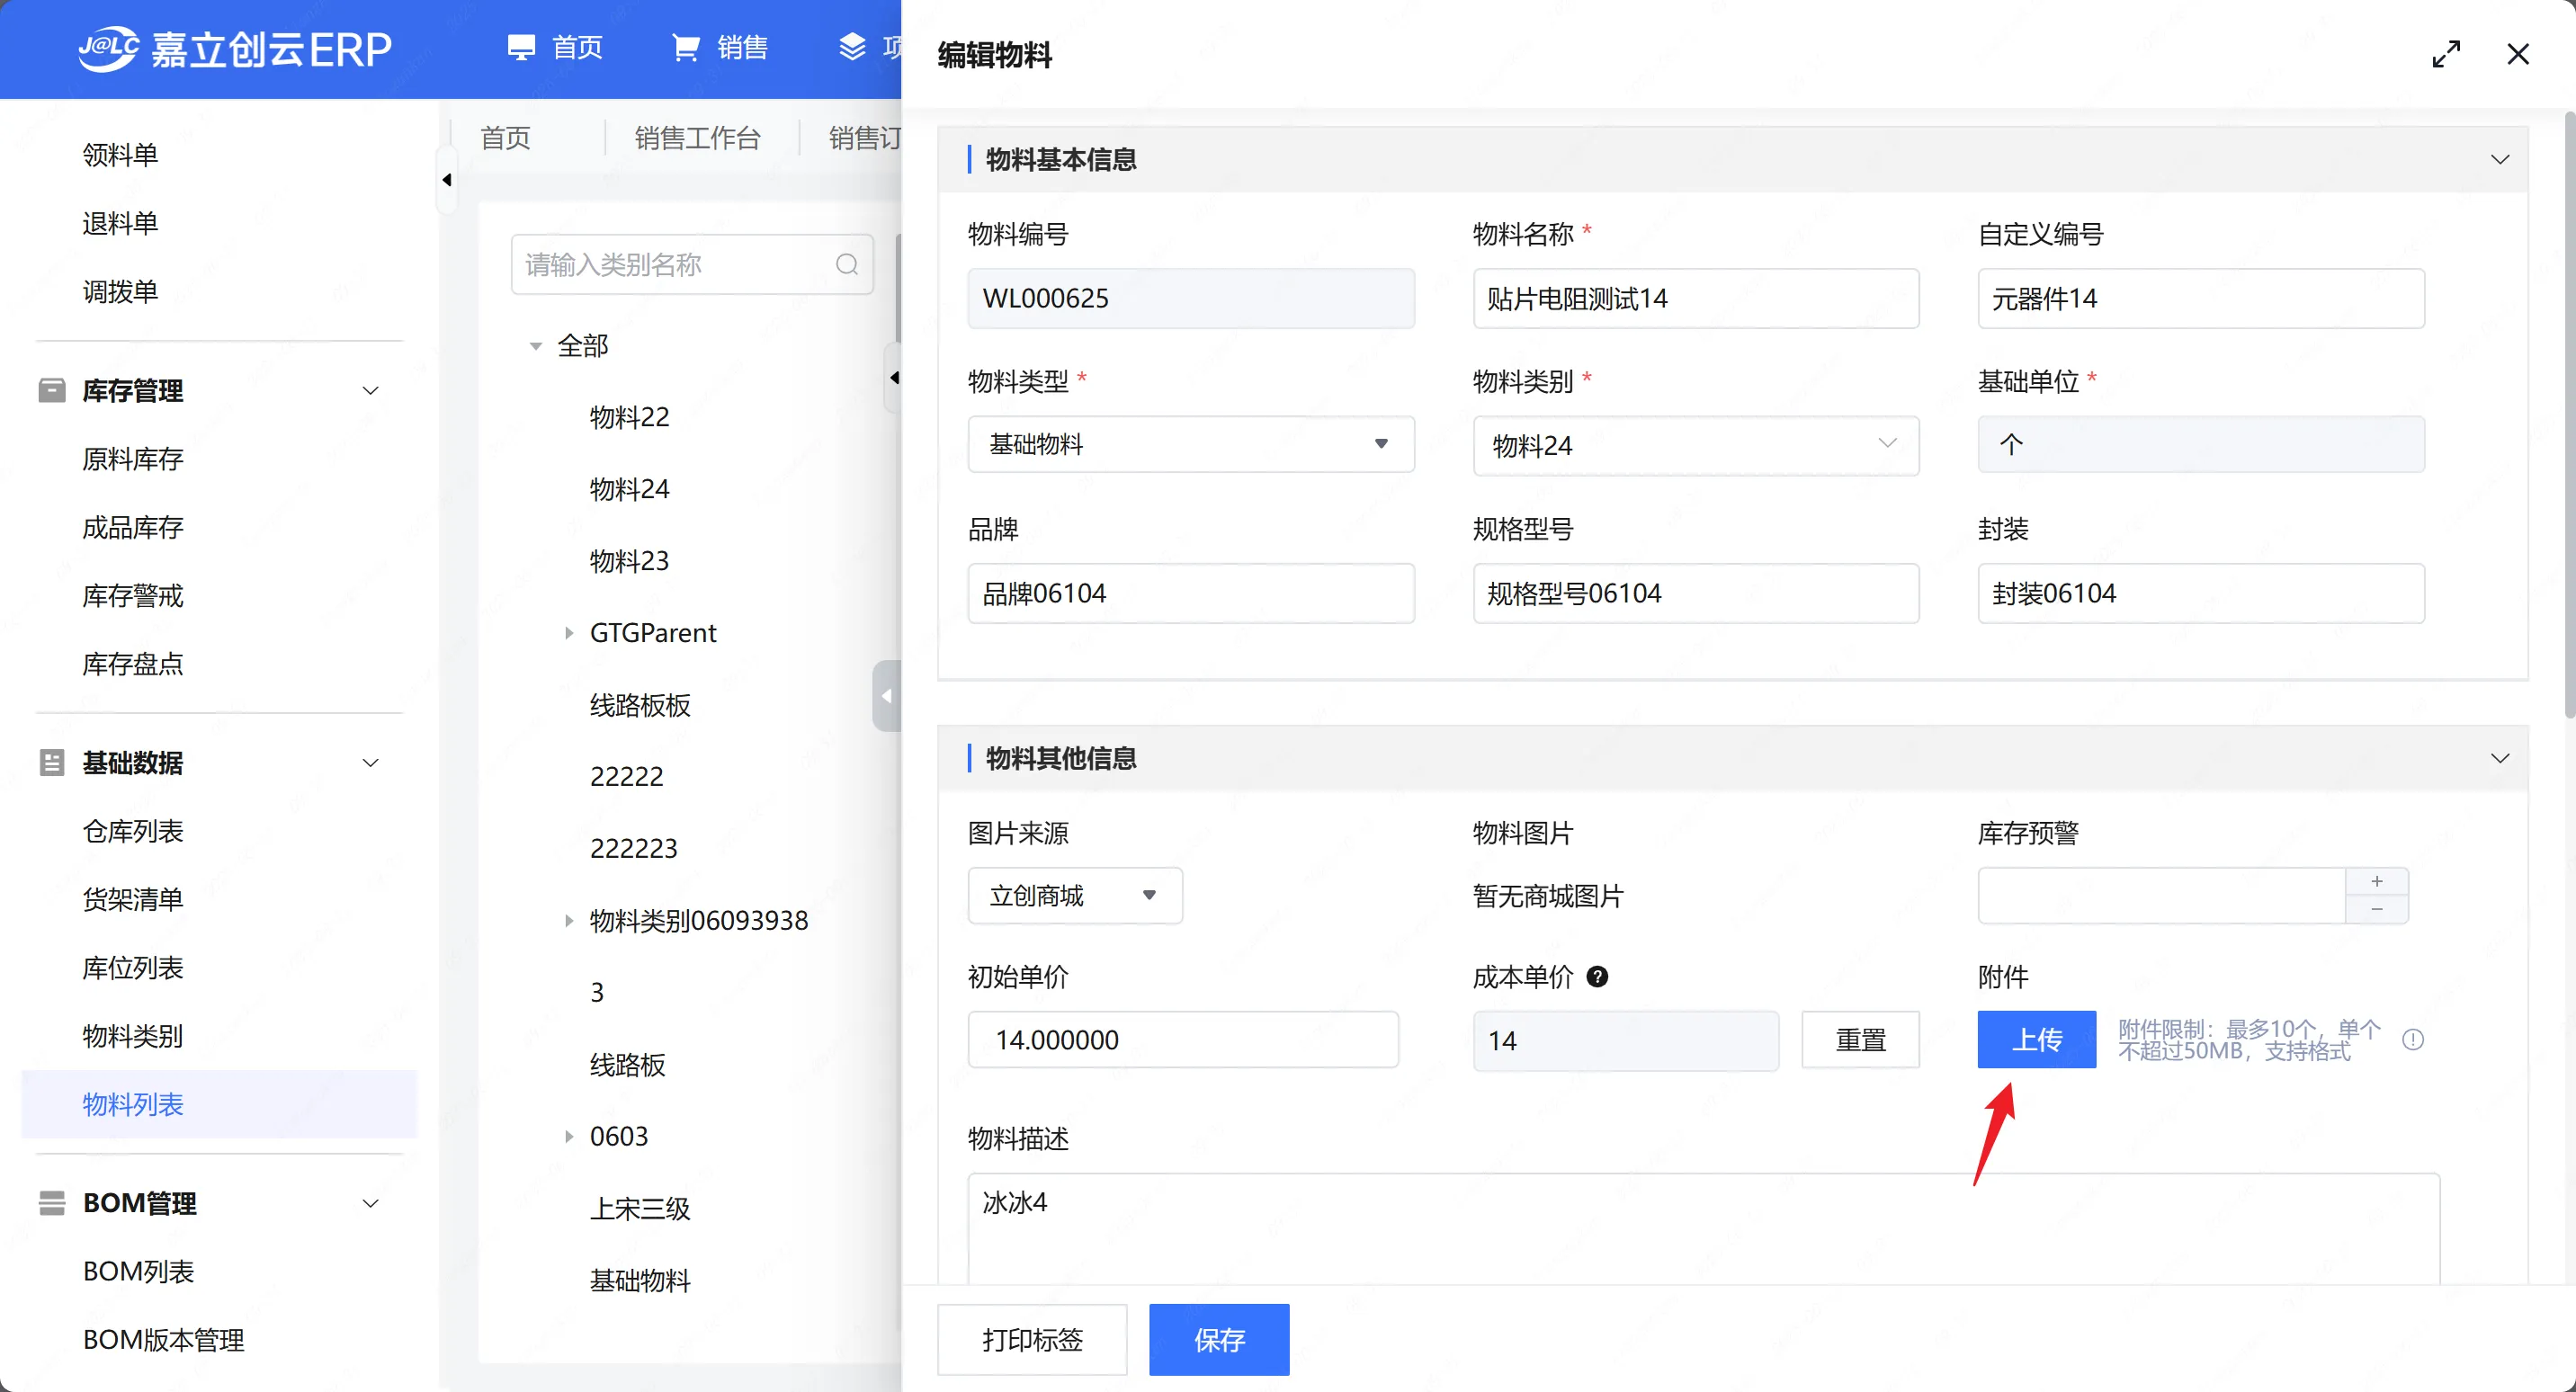Click the BOM管理 section icon in sidebar
Viewport: 2576px width, 1392px height.
coord(52,1203)
